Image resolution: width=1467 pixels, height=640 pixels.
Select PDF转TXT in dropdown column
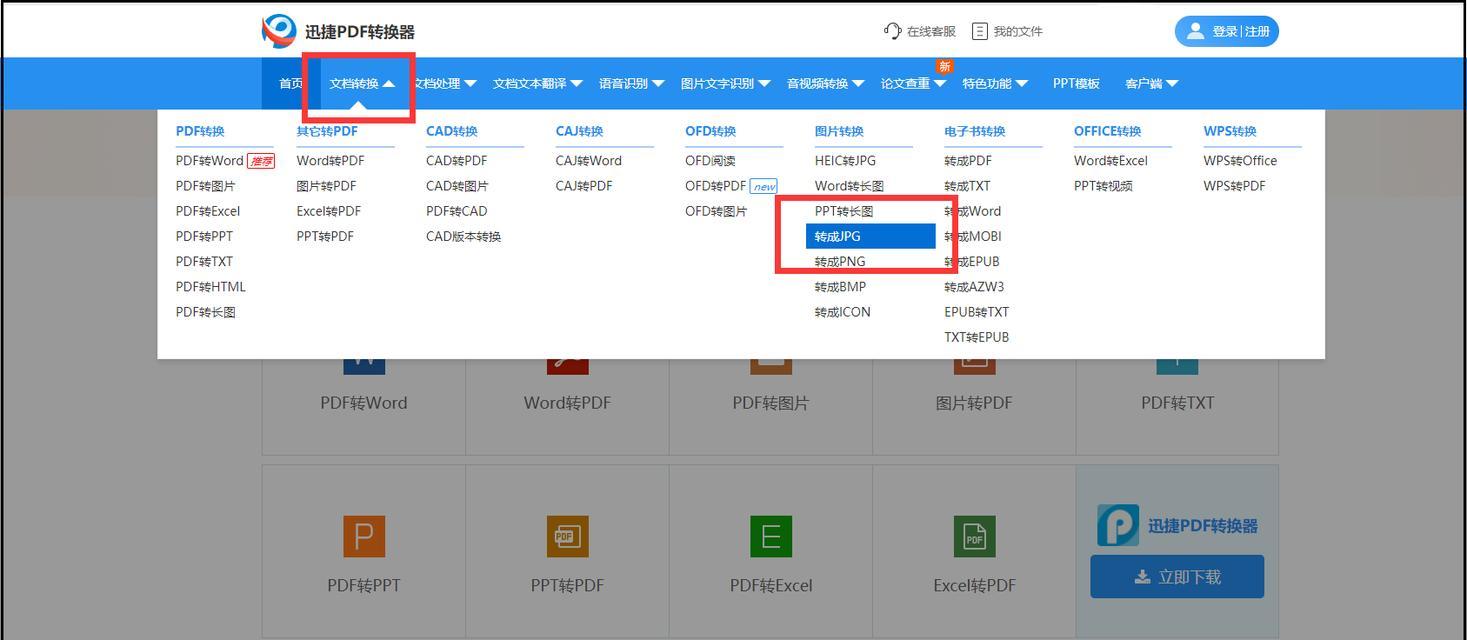pos(205,261)
